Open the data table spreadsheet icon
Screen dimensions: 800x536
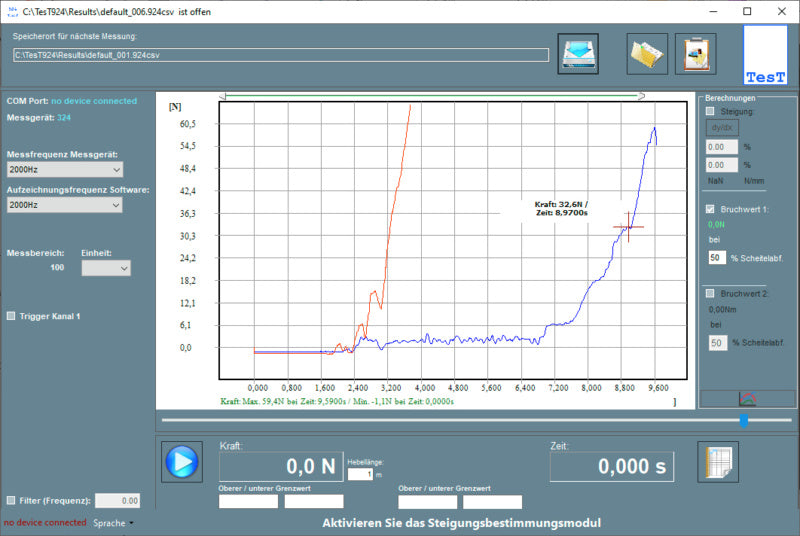(x=717, y=462)
